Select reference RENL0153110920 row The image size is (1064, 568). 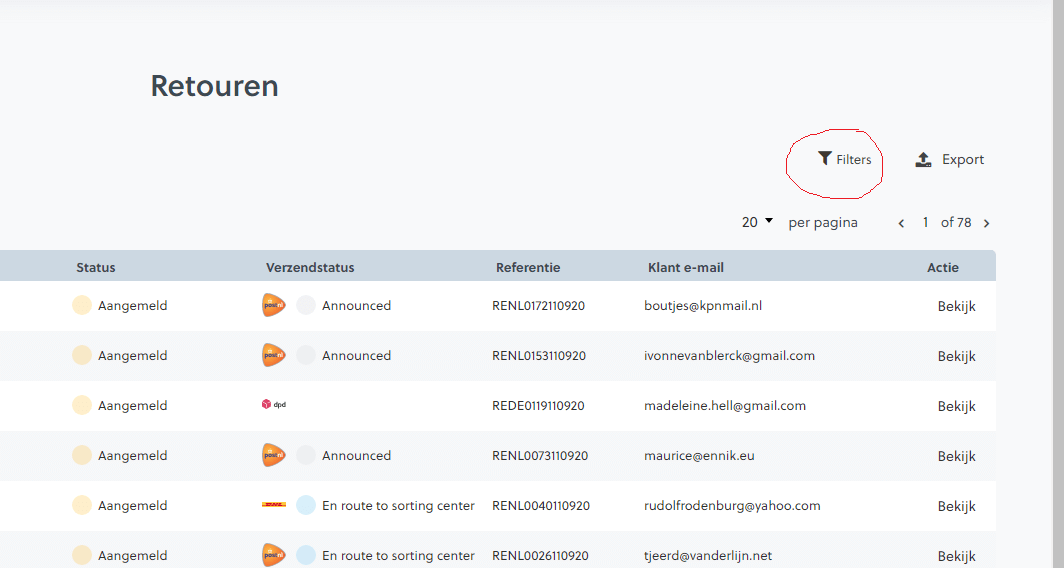tap(539, 356)
